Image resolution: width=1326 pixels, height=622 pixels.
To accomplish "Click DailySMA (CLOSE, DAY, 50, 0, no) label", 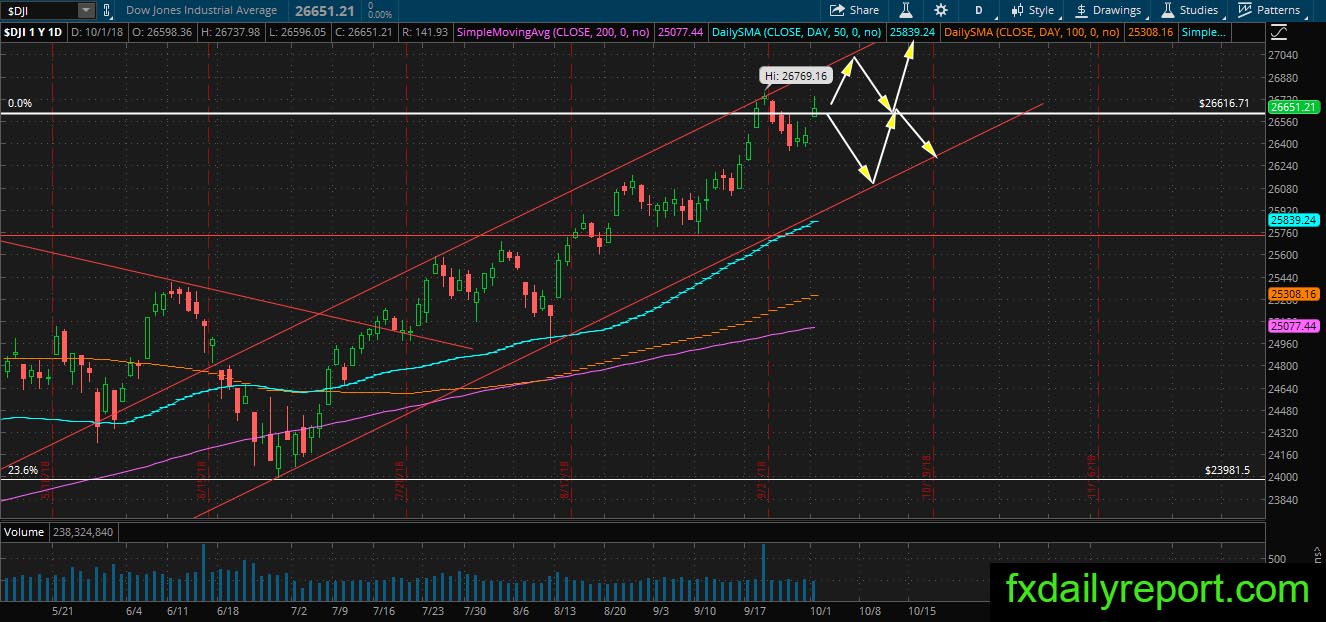I will click(797, 33).
